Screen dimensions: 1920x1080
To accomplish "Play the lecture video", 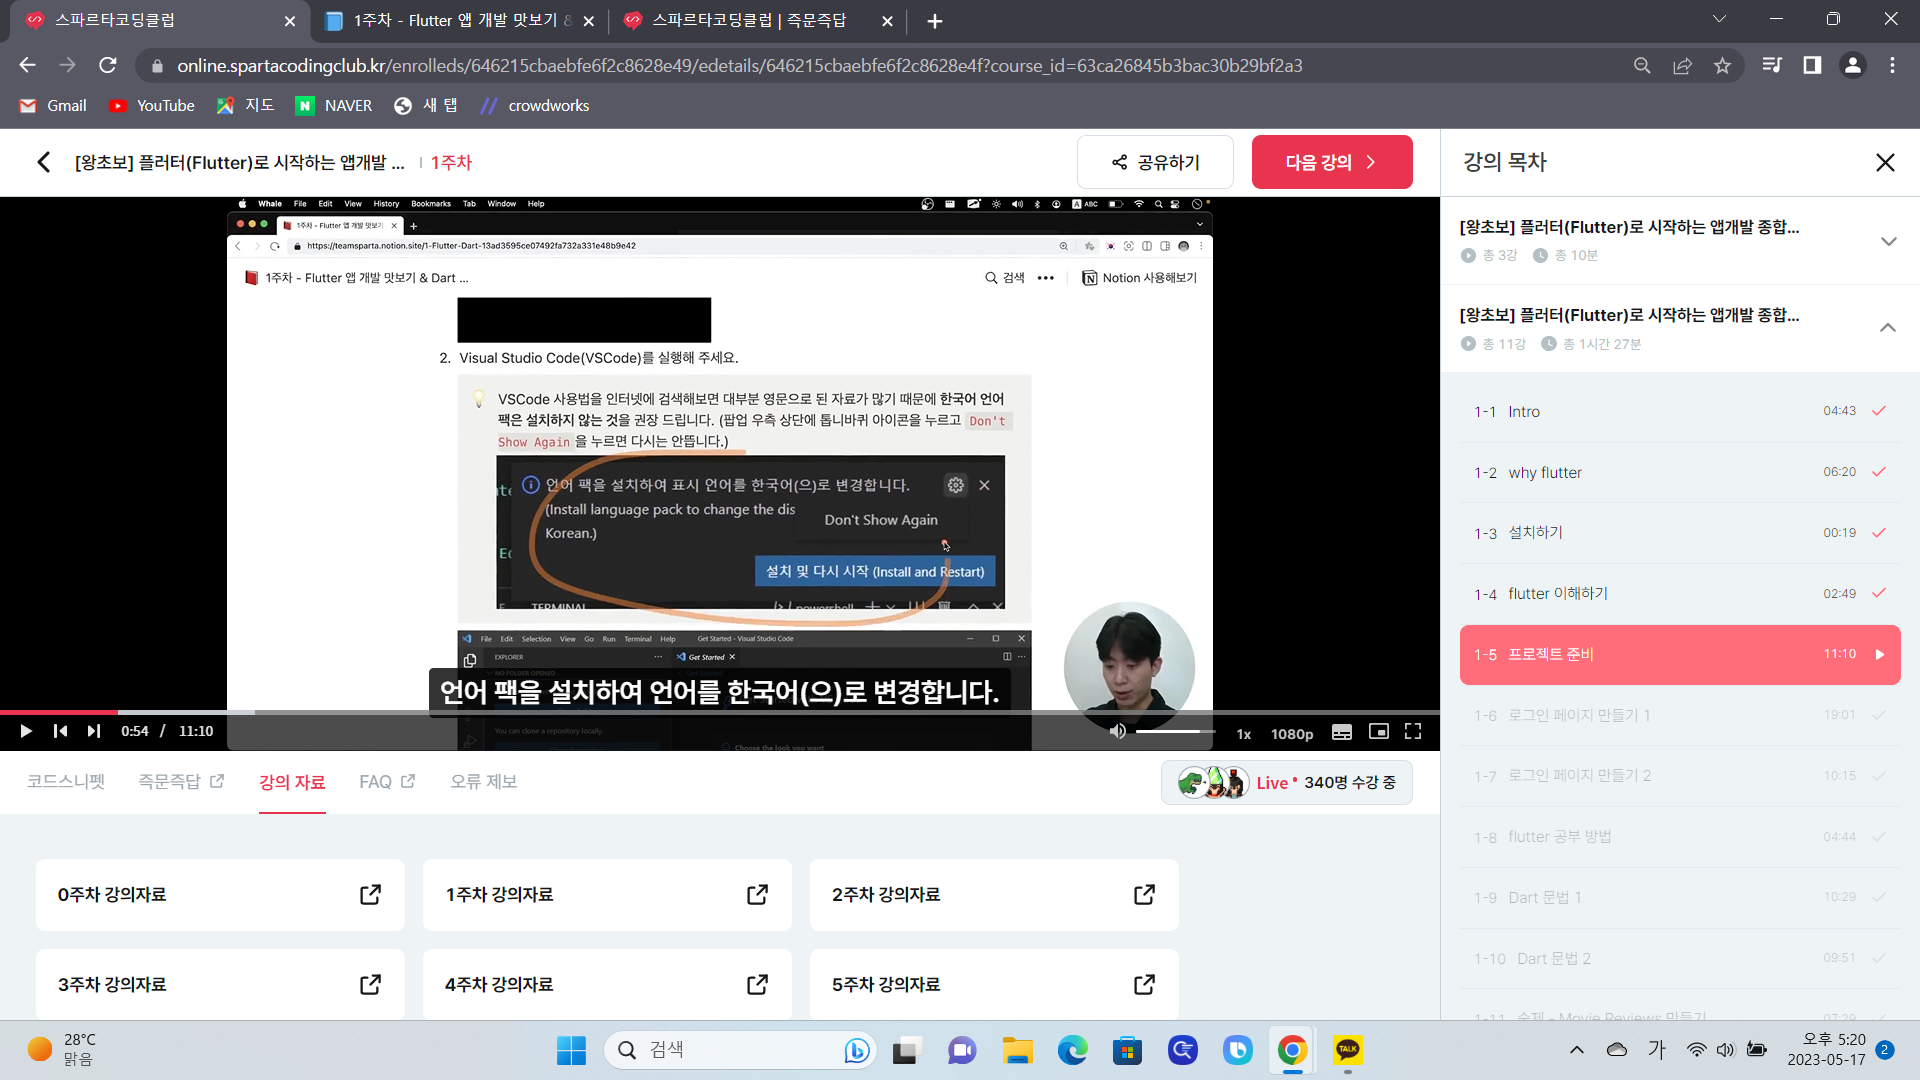I will pos(26,732).
